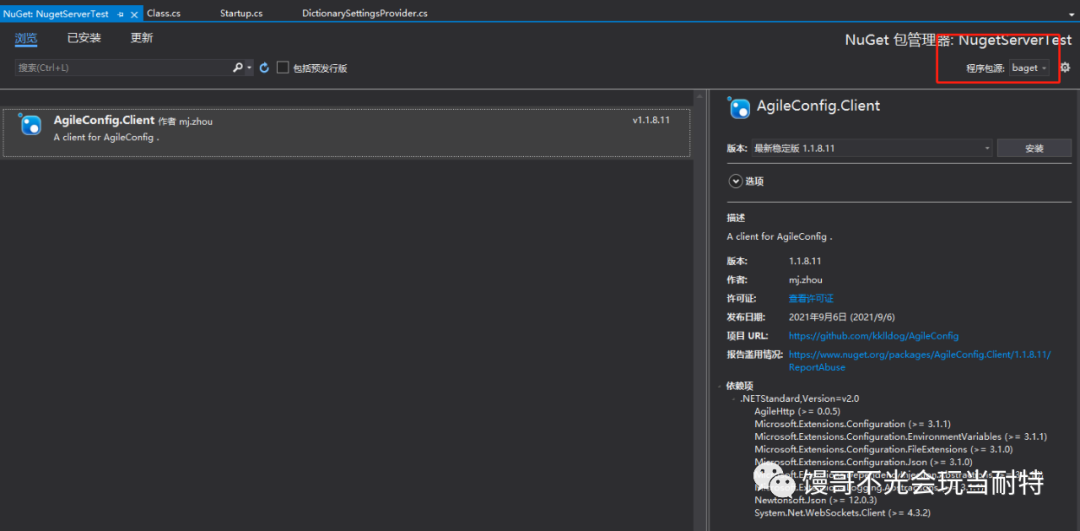The height and width of the screenshot is (531, 1080).
Task: Open the 更新 (Updates) tab
Action: coord(142,39)
